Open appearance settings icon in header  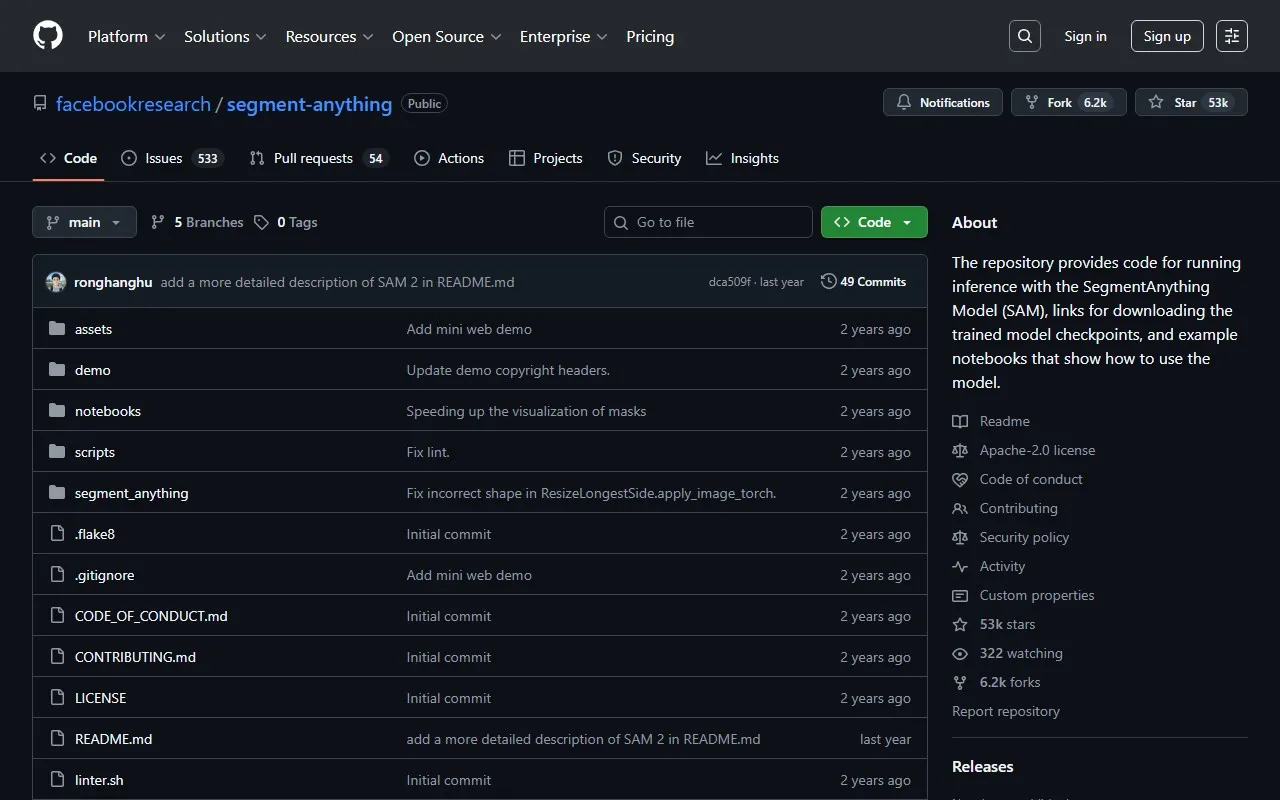pos(1231,36)
